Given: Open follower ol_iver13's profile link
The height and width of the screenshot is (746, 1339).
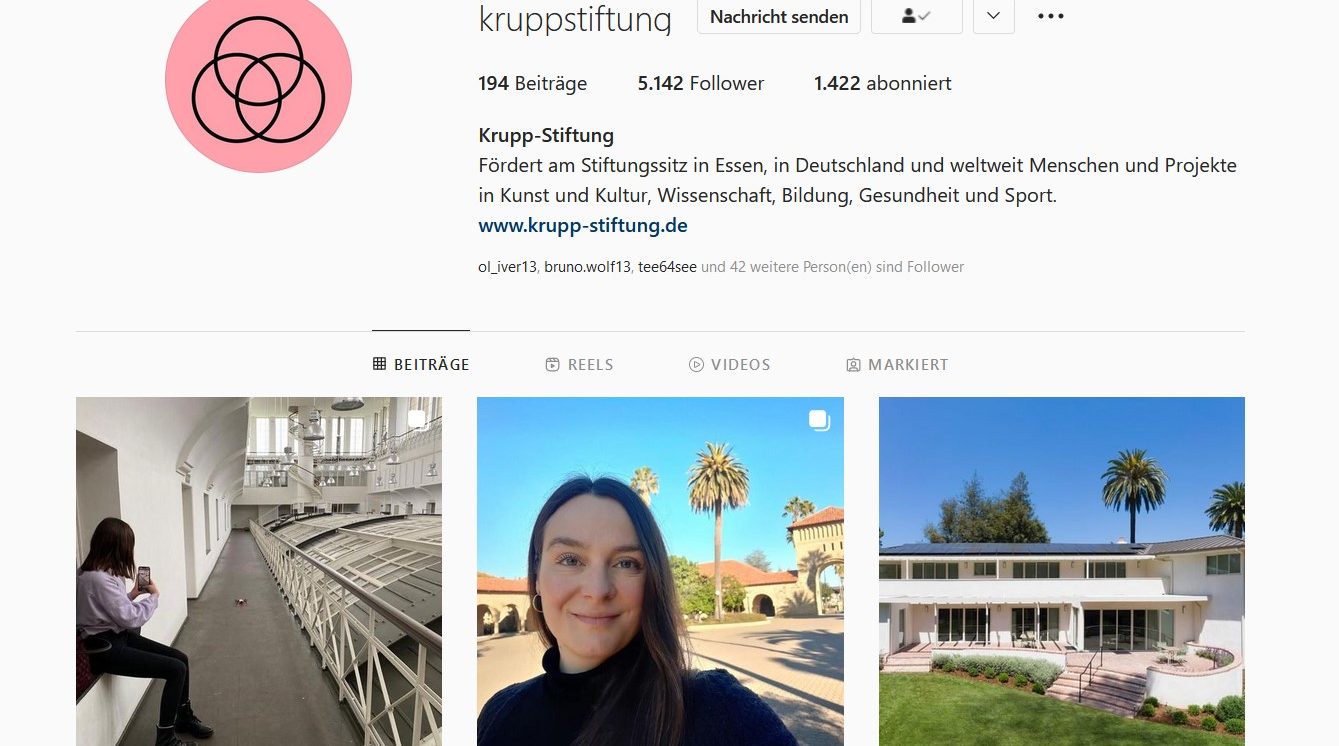Looking at the screenshot, I should click(x=508, y=267).
